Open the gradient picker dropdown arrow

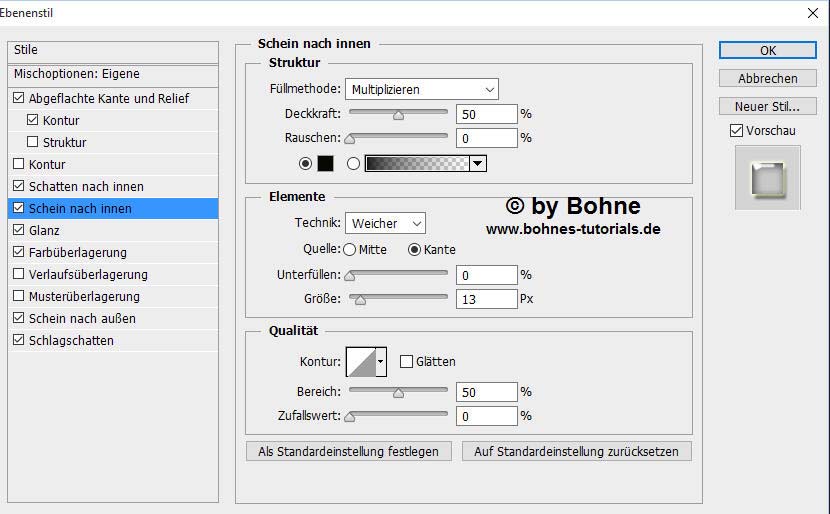[478, 164]
